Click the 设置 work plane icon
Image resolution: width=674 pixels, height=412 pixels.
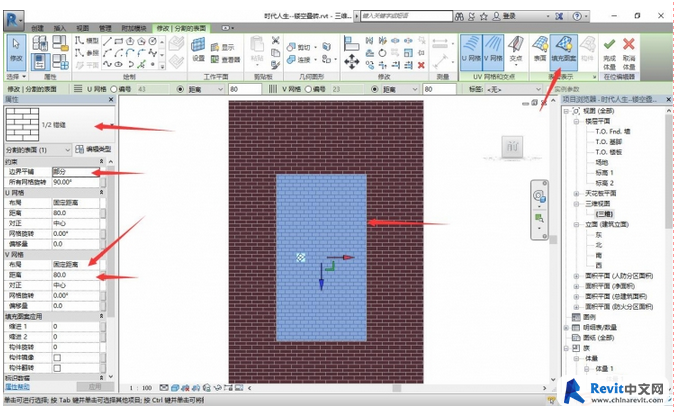click(198, 49)
